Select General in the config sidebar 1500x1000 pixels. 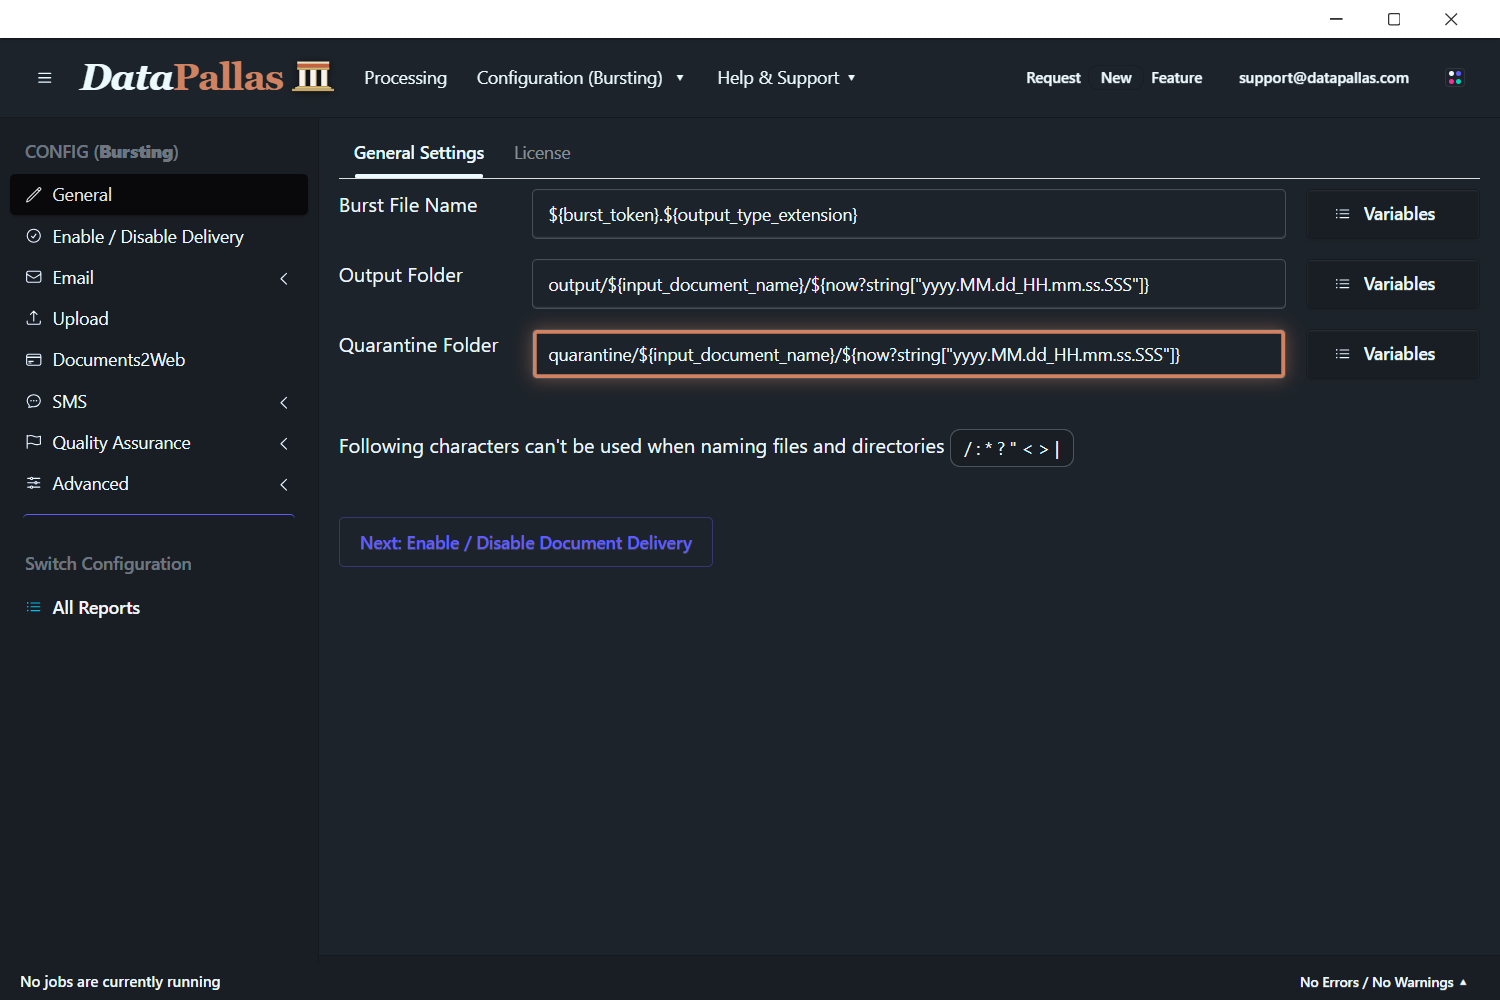pos(159,195)
